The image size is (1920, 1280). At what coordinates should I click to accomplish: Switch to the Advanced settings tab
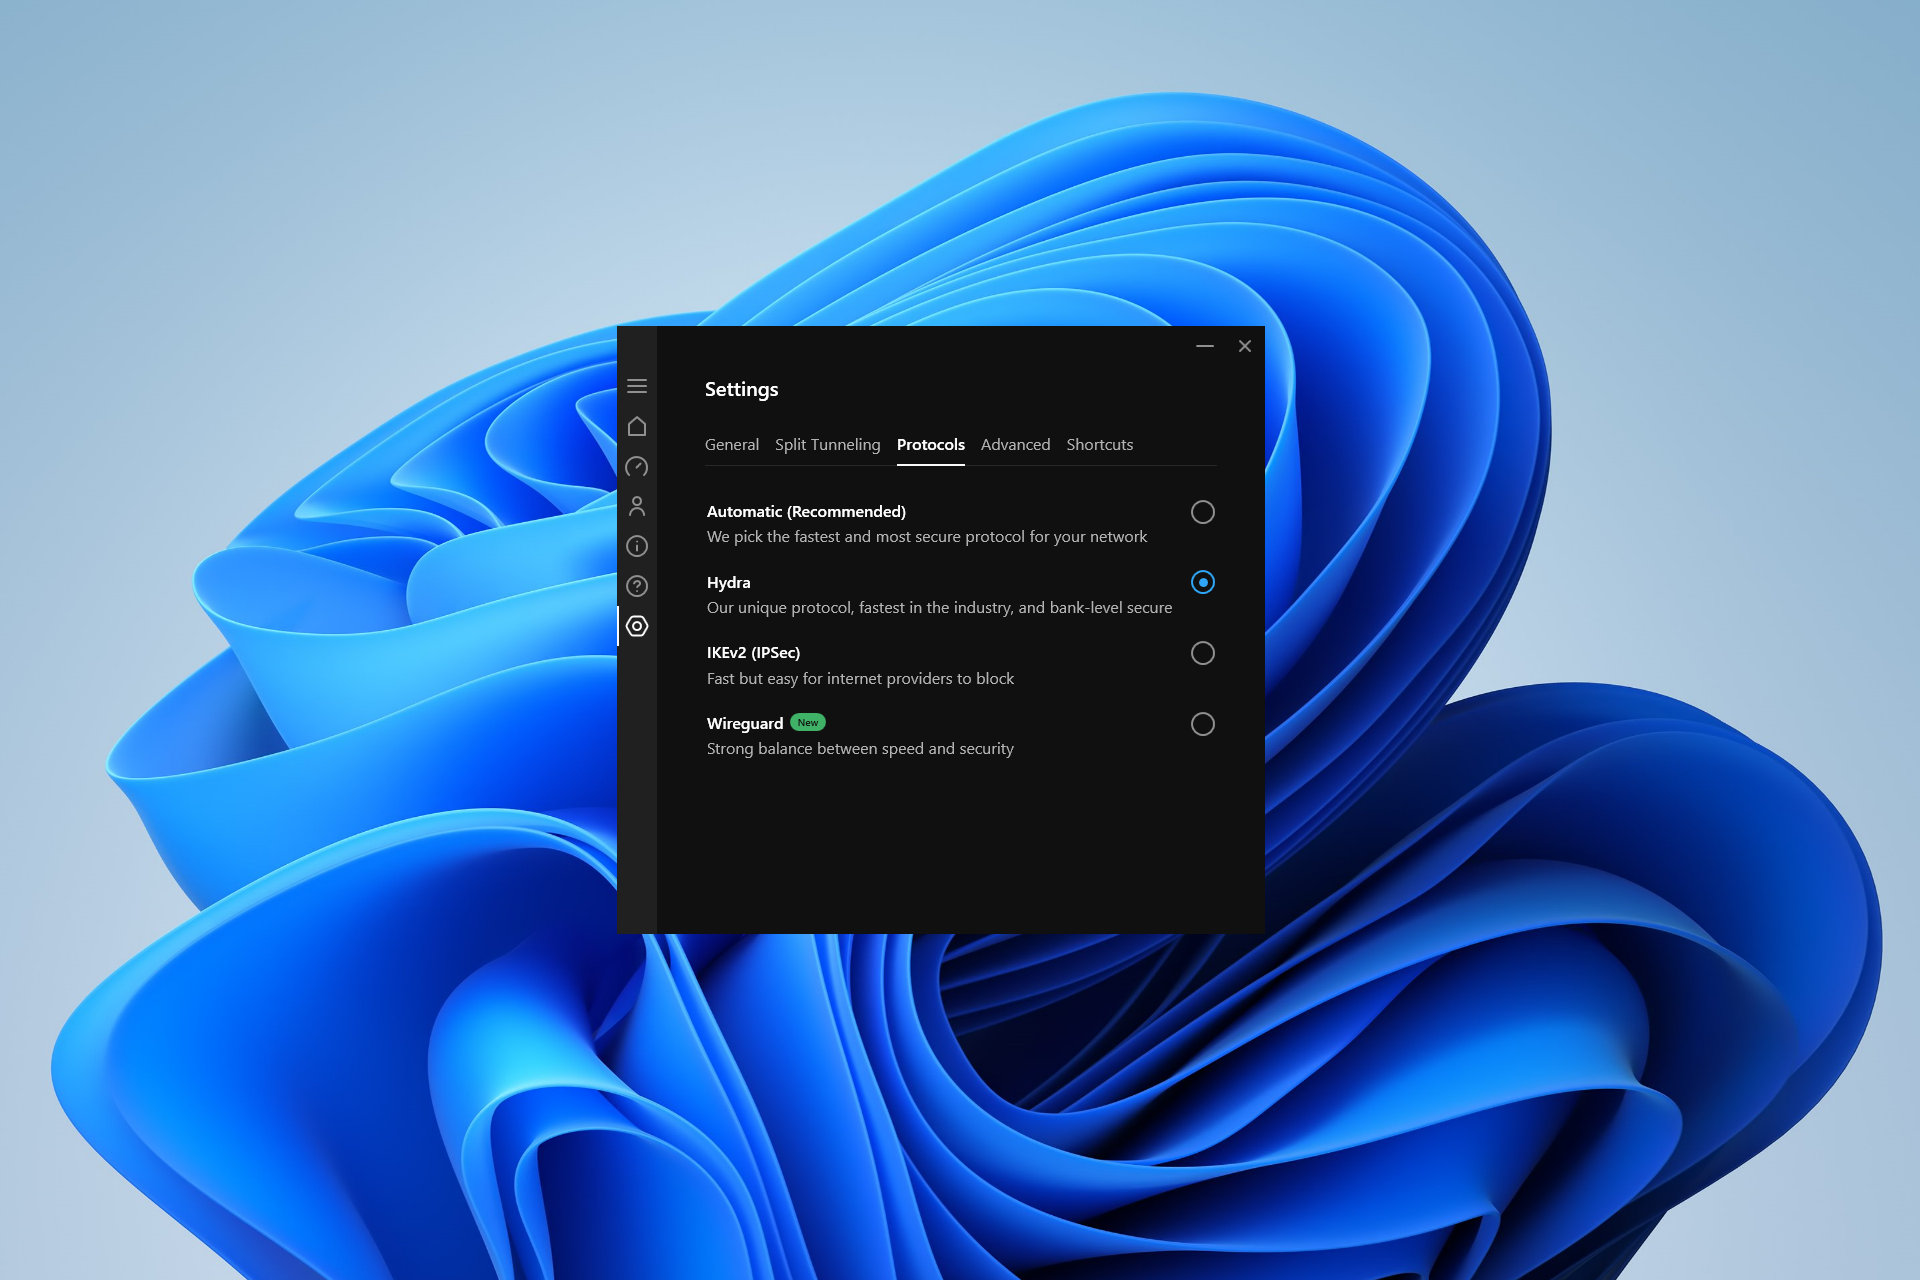tap(1014, 444)
